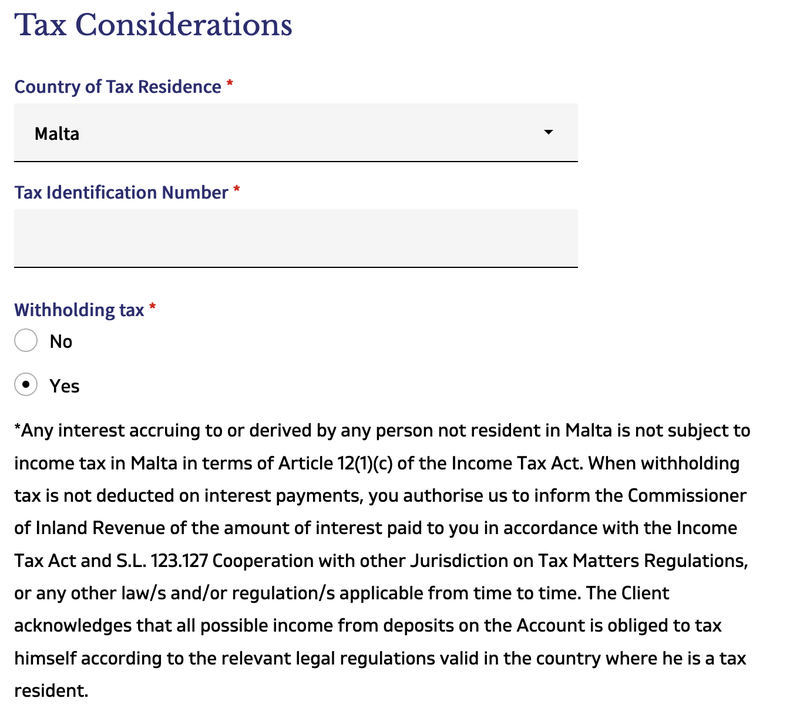This screenshot has width=800, height=718.
Task: Click the disclaimer's final word resident
Action: point(51,690)
